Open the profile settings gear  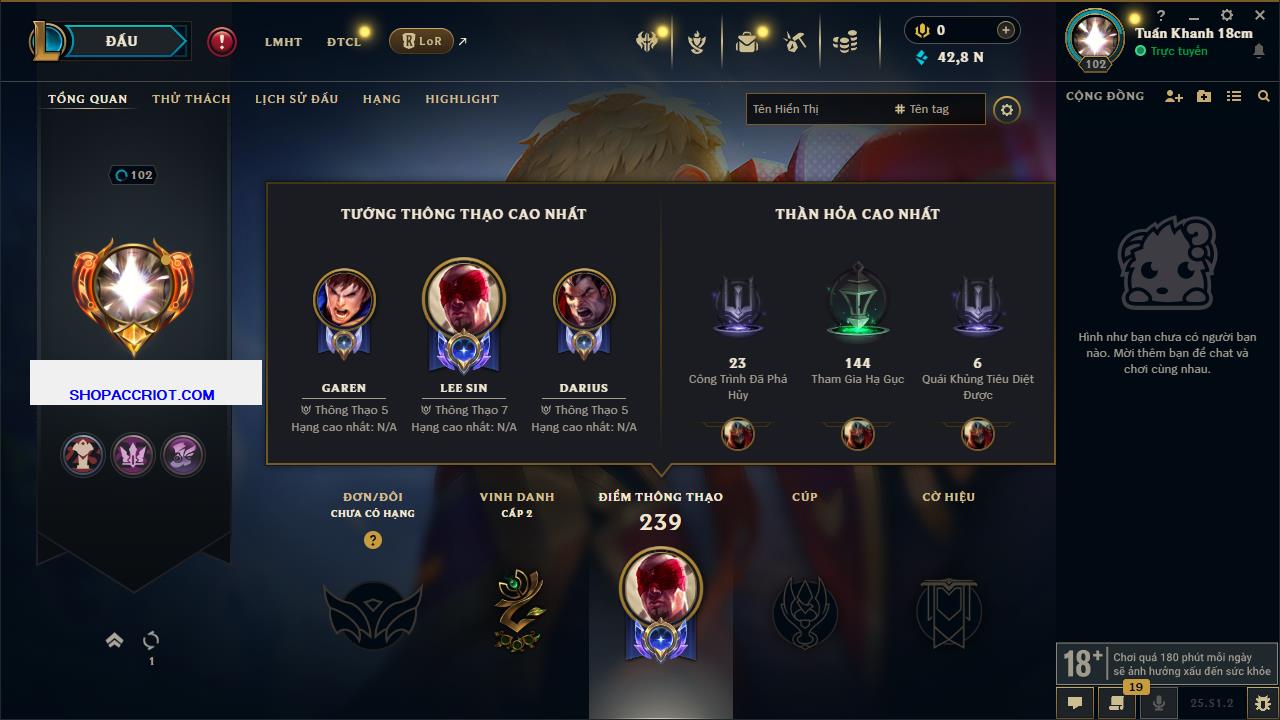tap(1007, 109)
